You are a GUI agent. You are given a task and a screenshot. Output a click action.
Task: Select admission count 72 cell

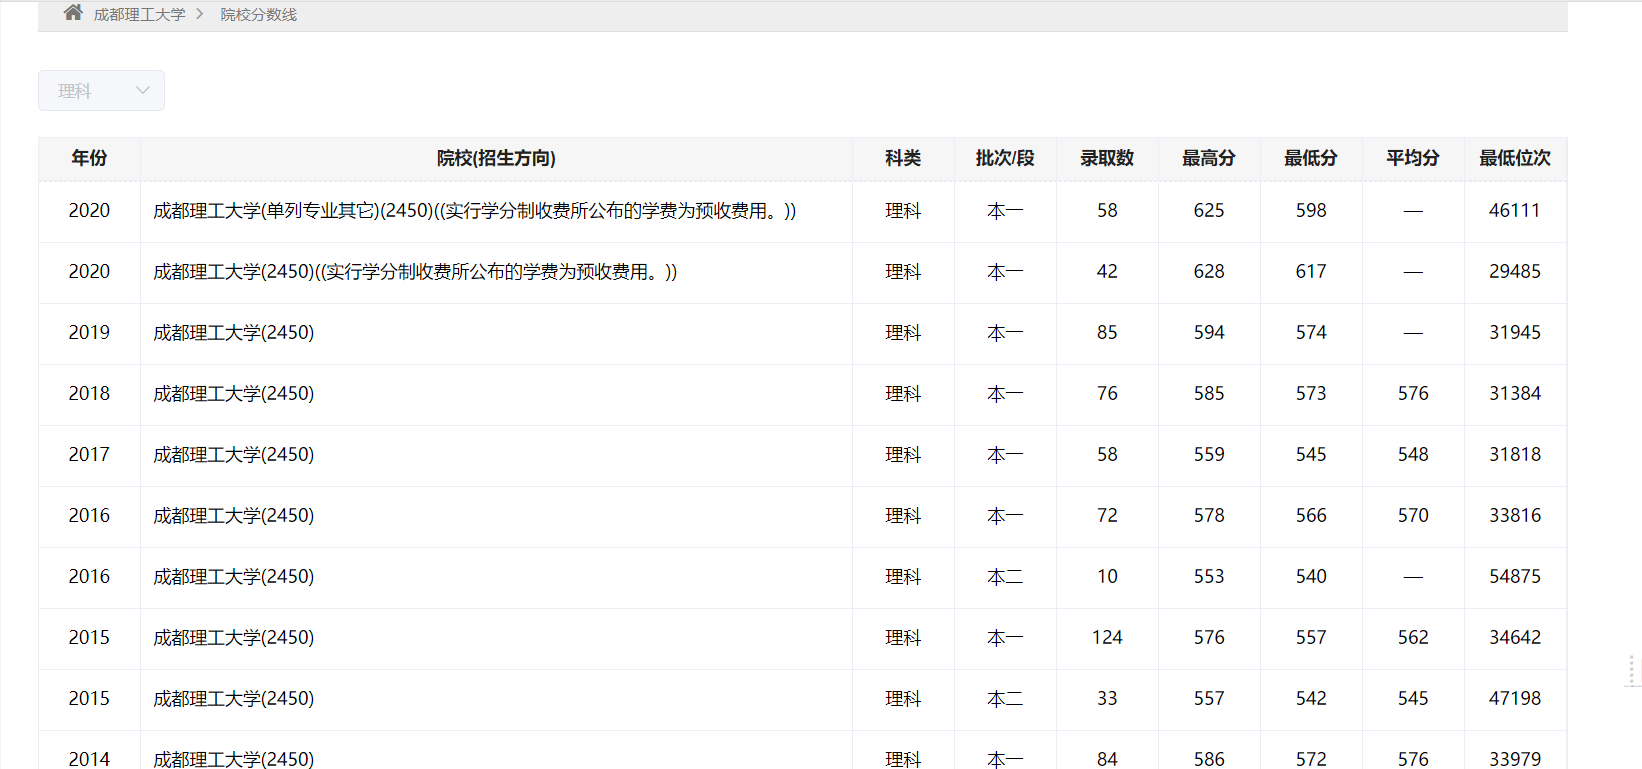(x=1107, y=516)
